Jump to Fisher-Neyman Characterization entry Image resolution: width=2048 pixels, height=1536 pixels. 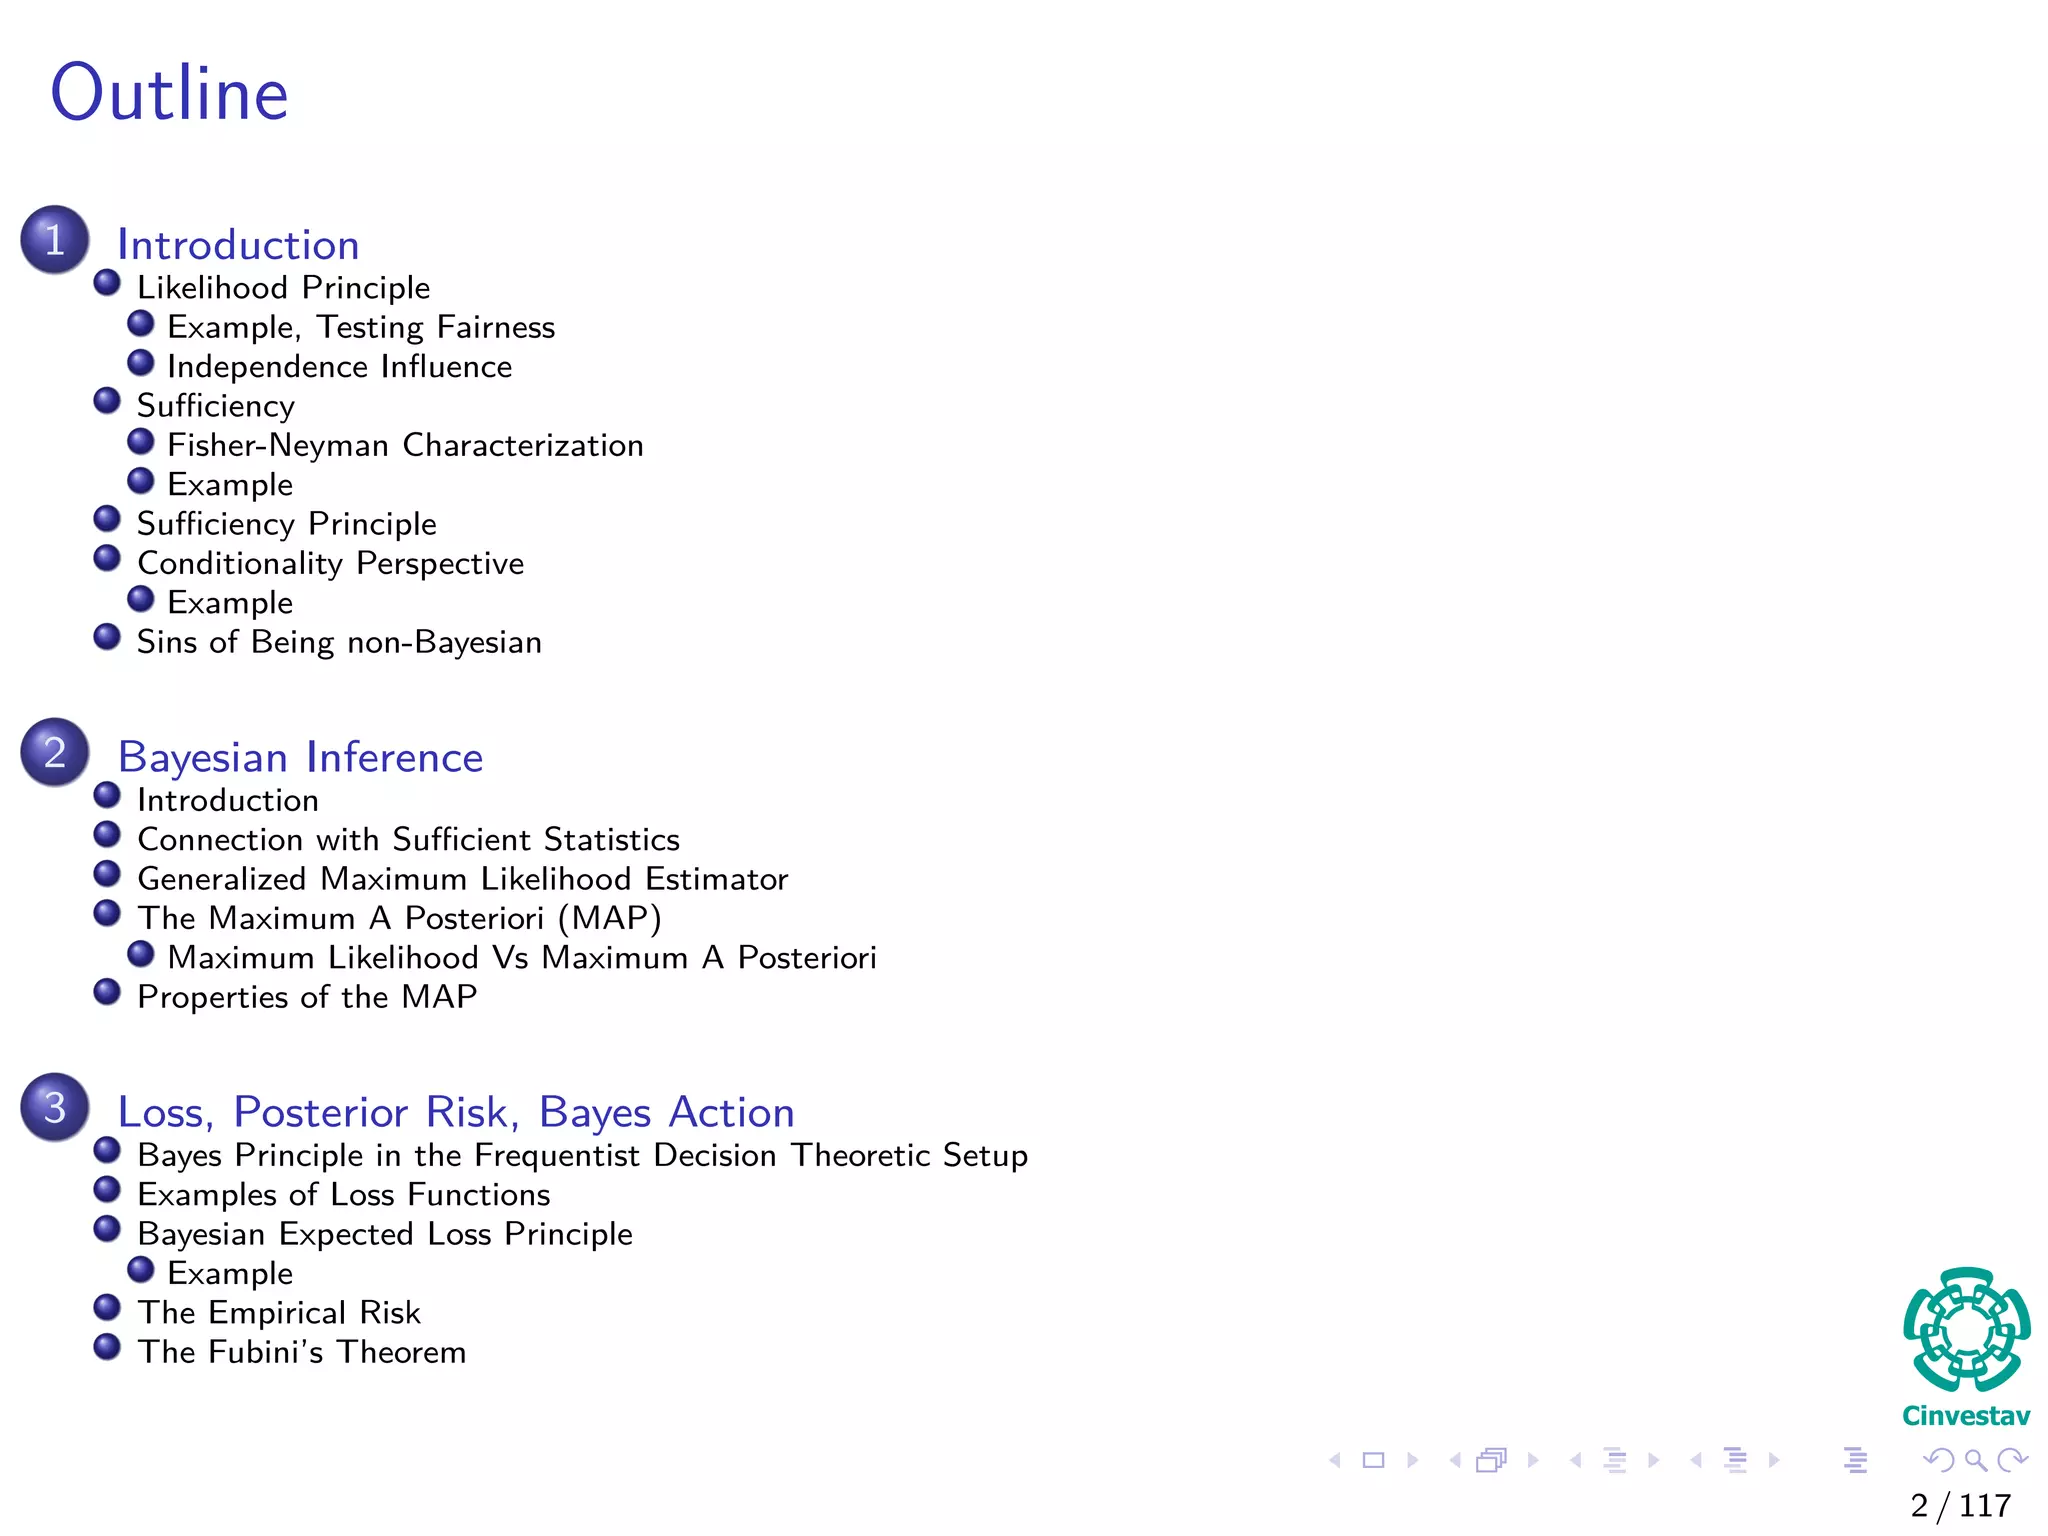[405, 445]
